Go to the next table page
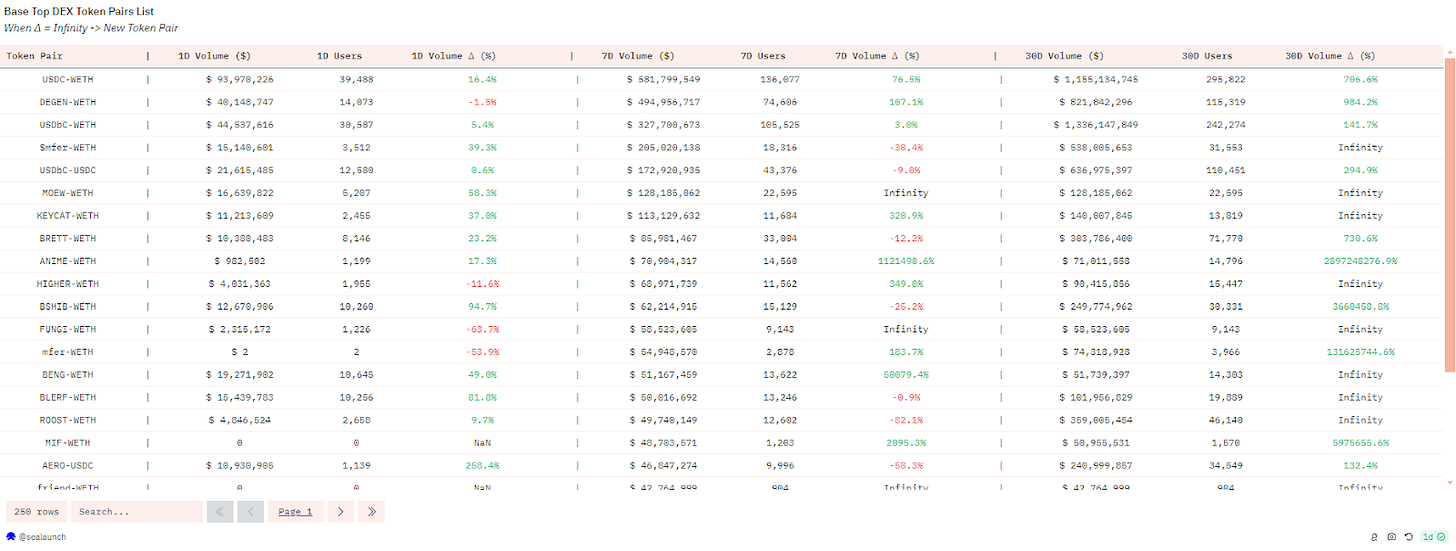 tap(341, 512)
